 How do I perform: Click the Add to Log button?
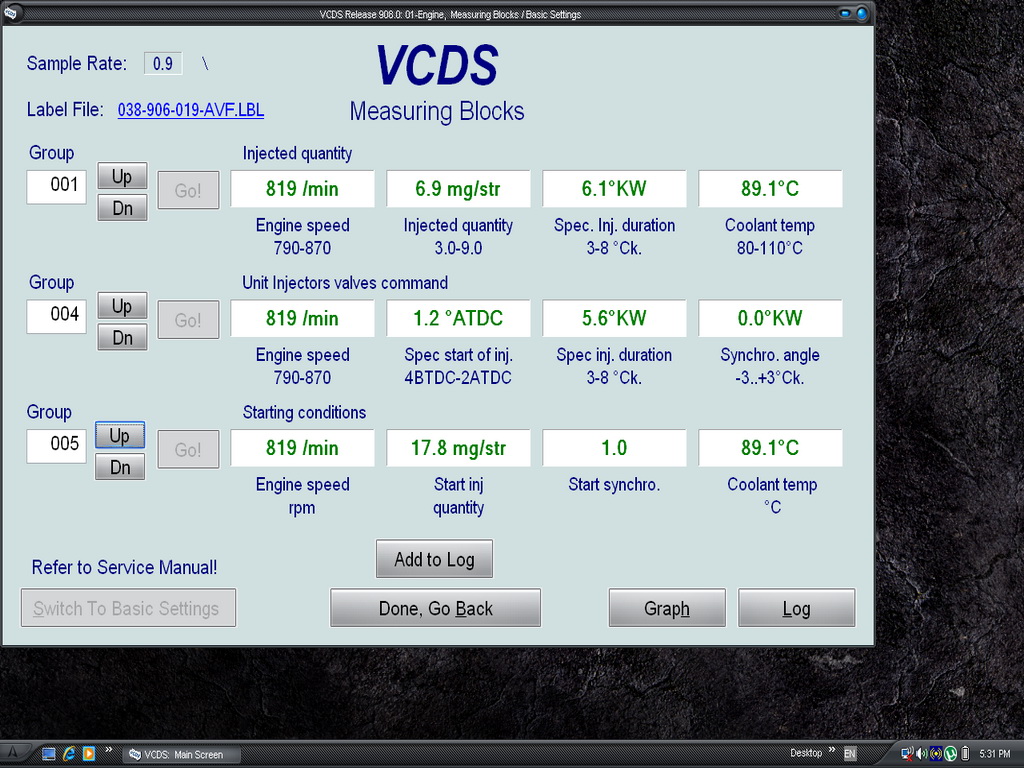pos(434,559)
